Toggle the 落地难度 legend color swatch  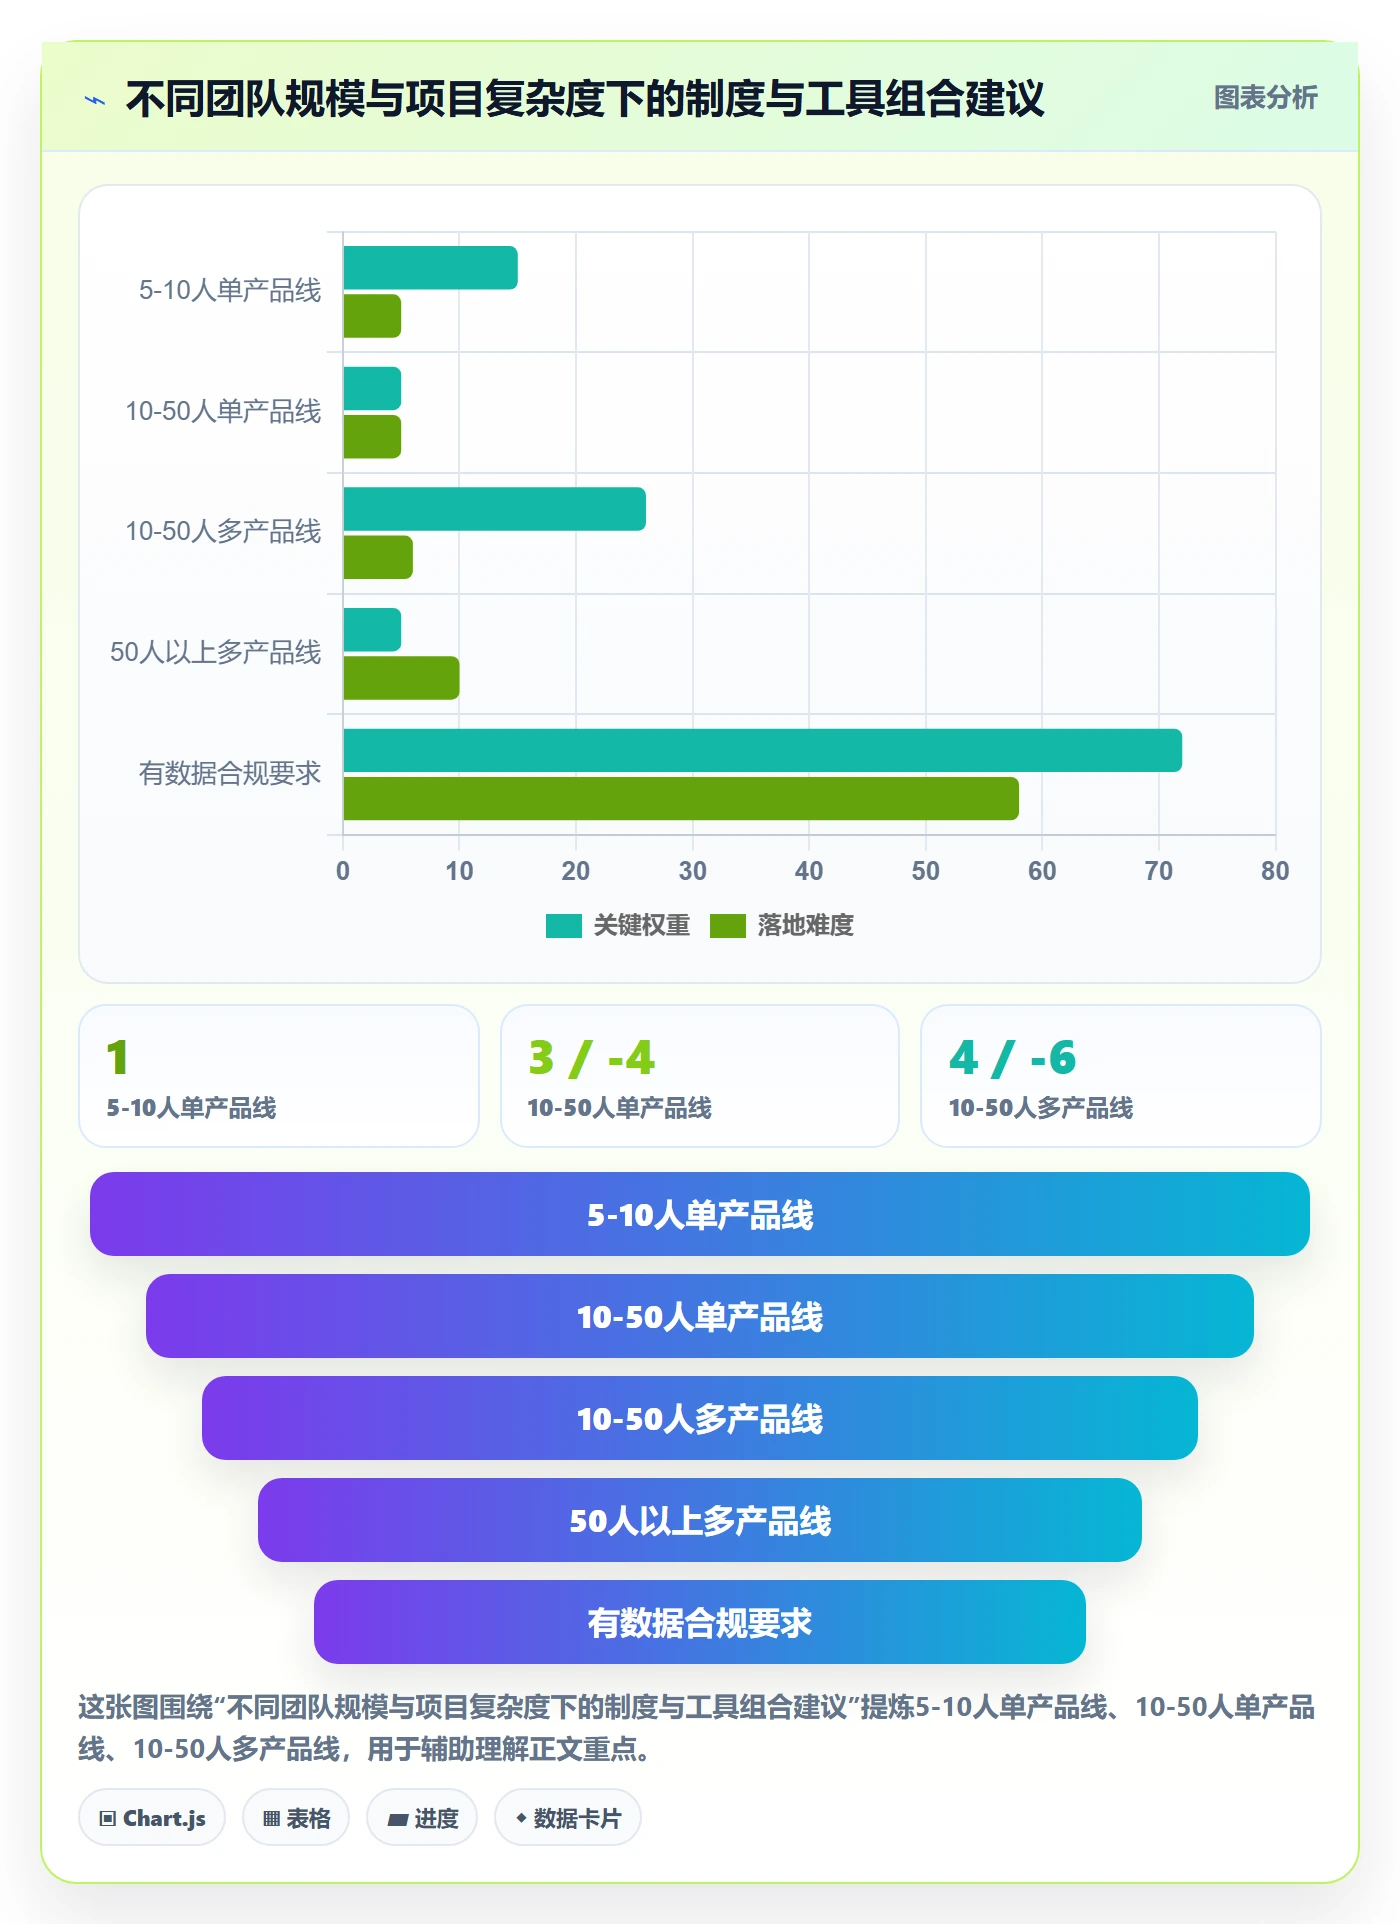coord(727,926)
